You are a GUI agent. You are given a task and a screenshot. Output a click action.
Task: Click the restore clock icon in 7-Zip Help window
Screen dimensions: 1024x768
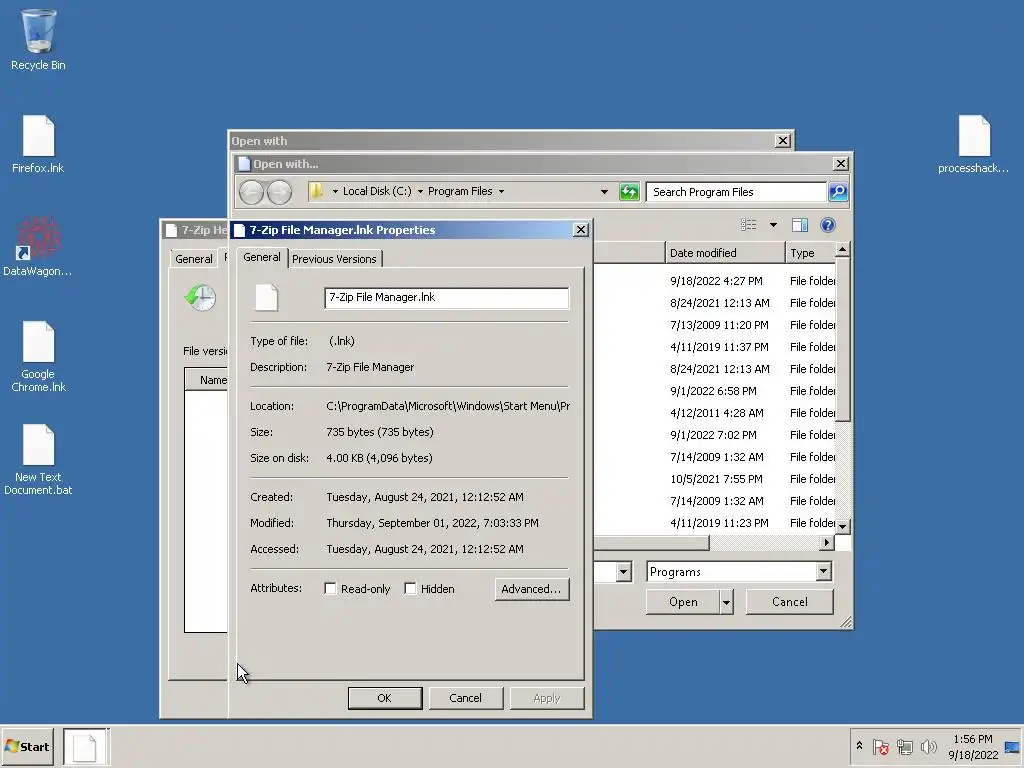(x=200, y=298)
